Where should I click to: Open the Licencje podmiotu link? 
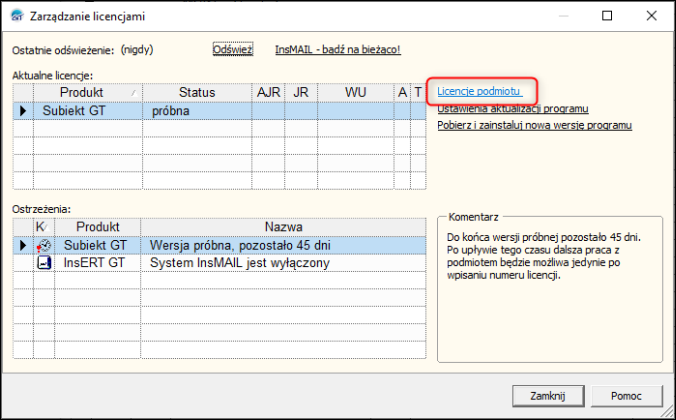click(x=480, y=91)
